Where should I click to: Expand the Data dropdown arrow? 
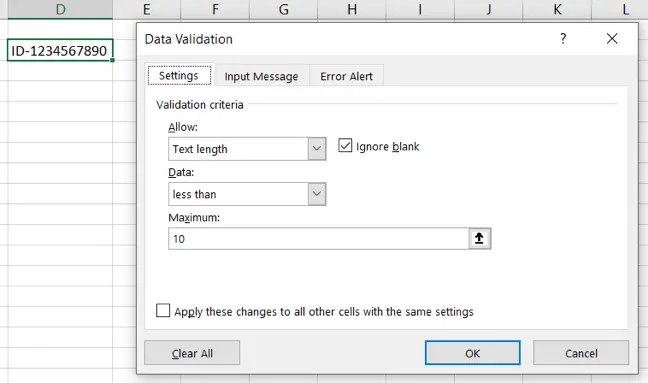(317, 194)
